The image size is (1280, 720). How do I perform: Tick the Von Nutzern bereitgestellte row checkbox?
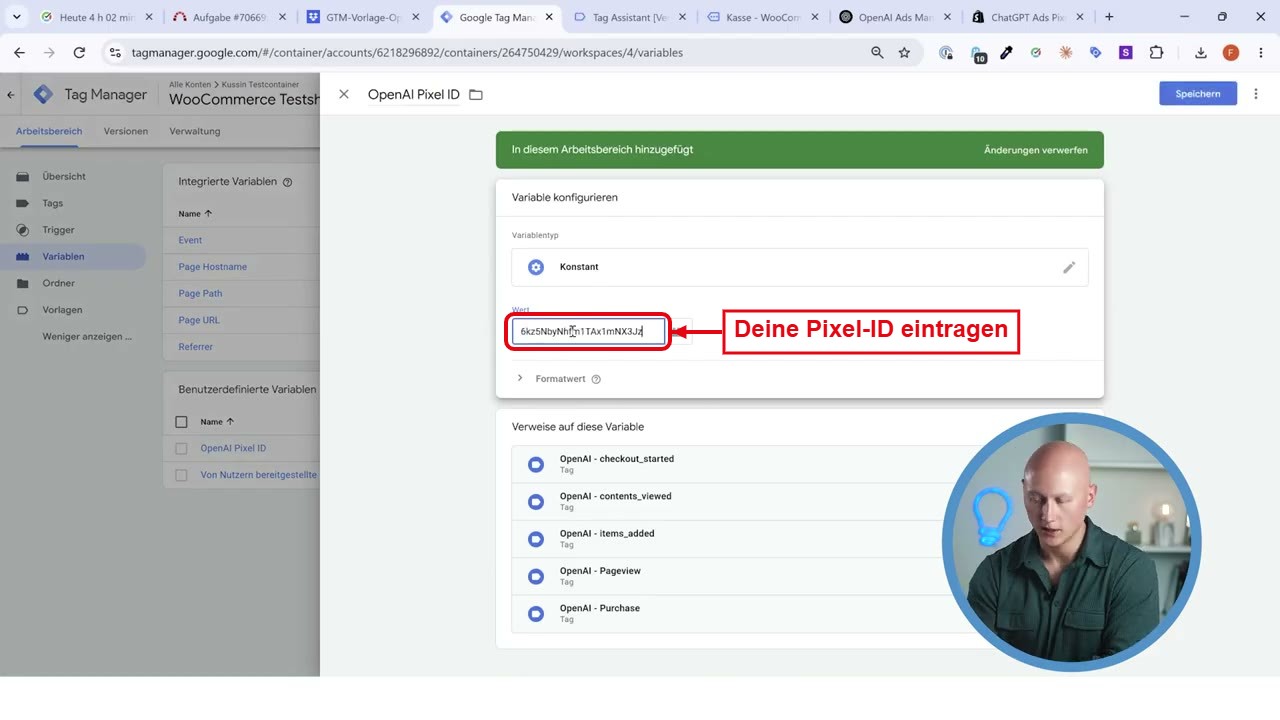(181, 476)
